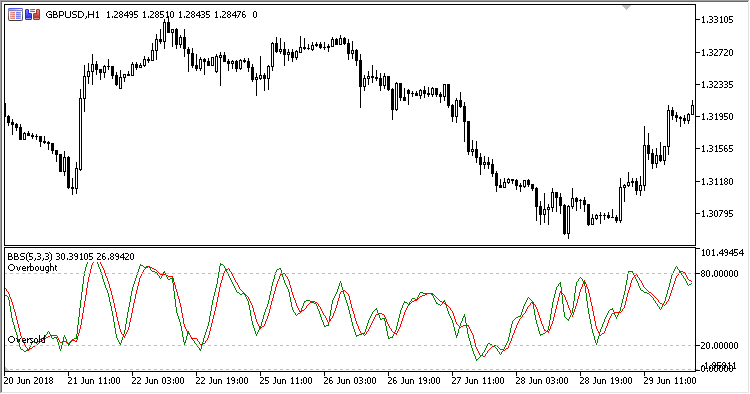This screenshot has width=750, height=394.
Task: Click the 1.28435 low price value
Action: [x=194, y=15]
